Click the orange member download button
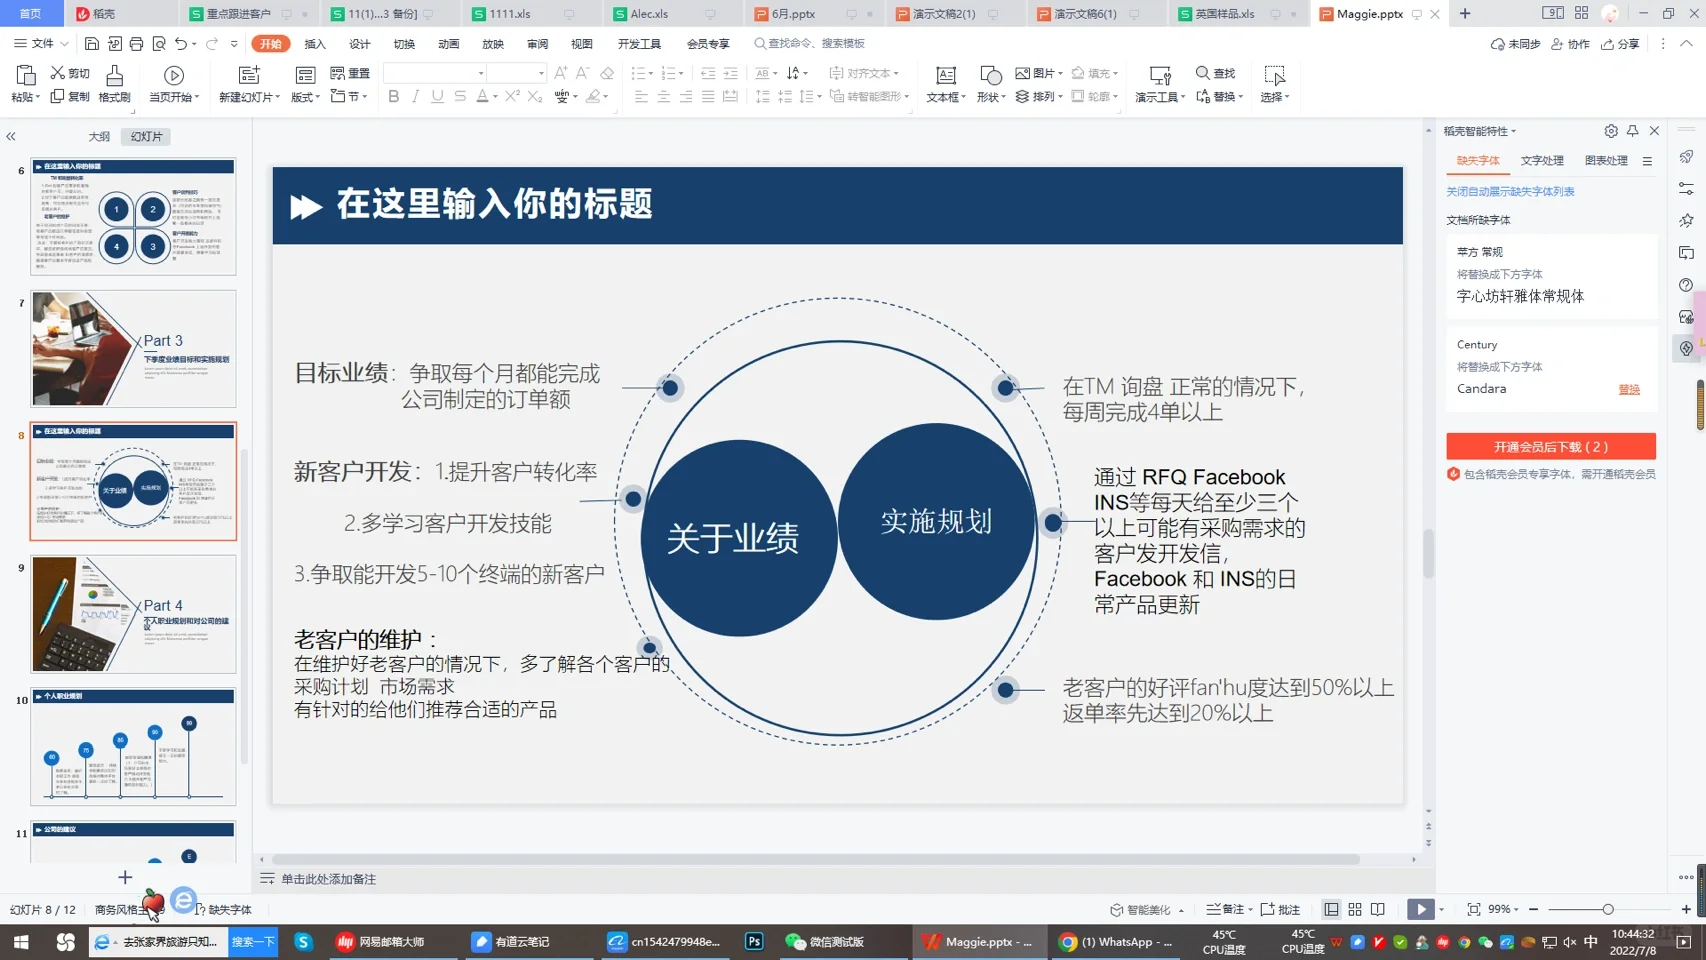The width and height of the screenshot is (1706, 960). [x=1551, y=447]
